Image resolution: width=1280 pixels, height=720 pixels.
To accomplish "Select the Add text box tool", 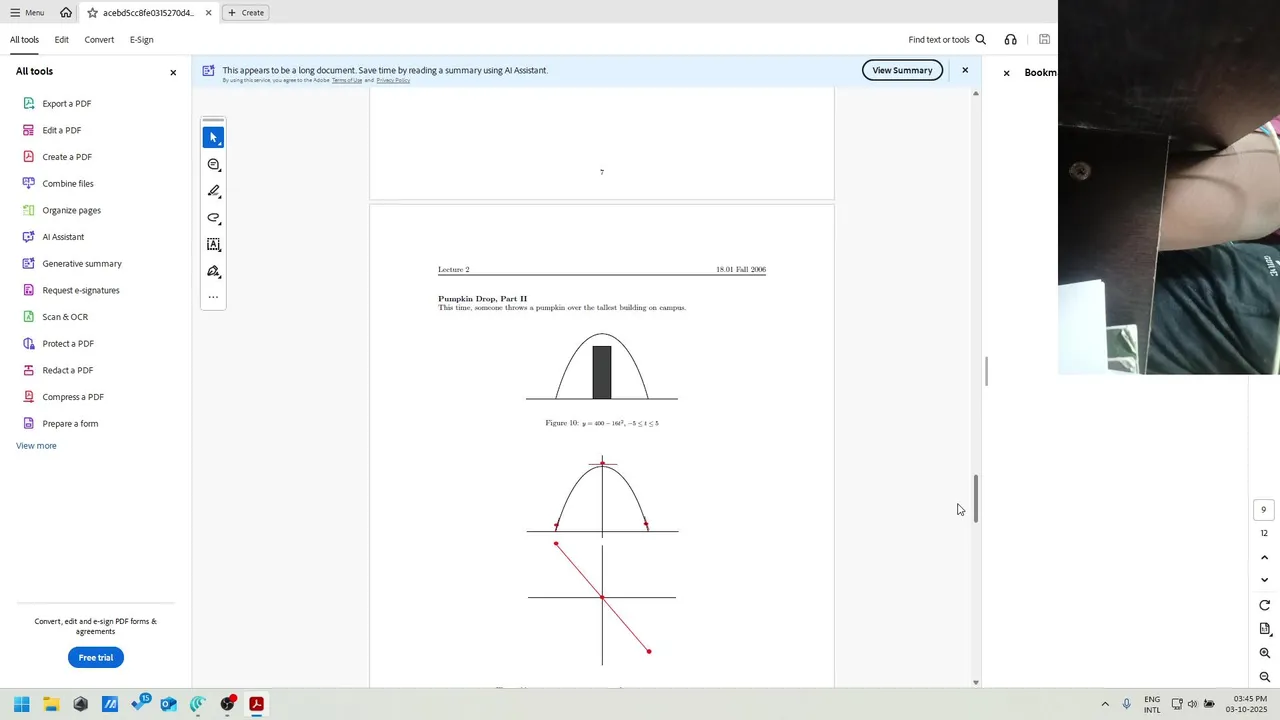I will click(x=213, y=244).
